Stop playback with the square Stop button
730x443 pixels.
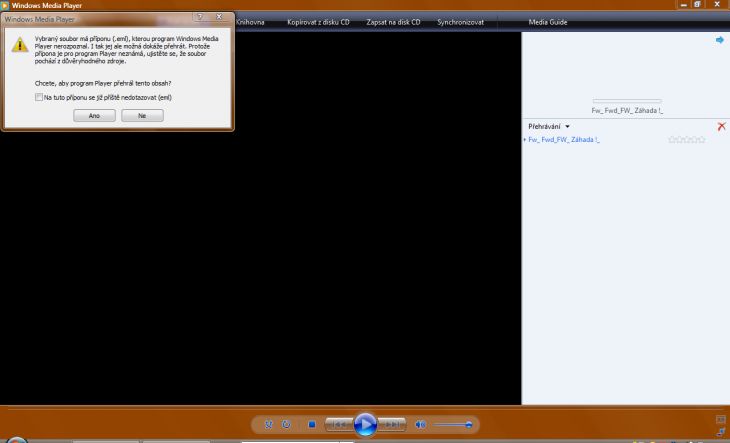click(x=312, y=424)
